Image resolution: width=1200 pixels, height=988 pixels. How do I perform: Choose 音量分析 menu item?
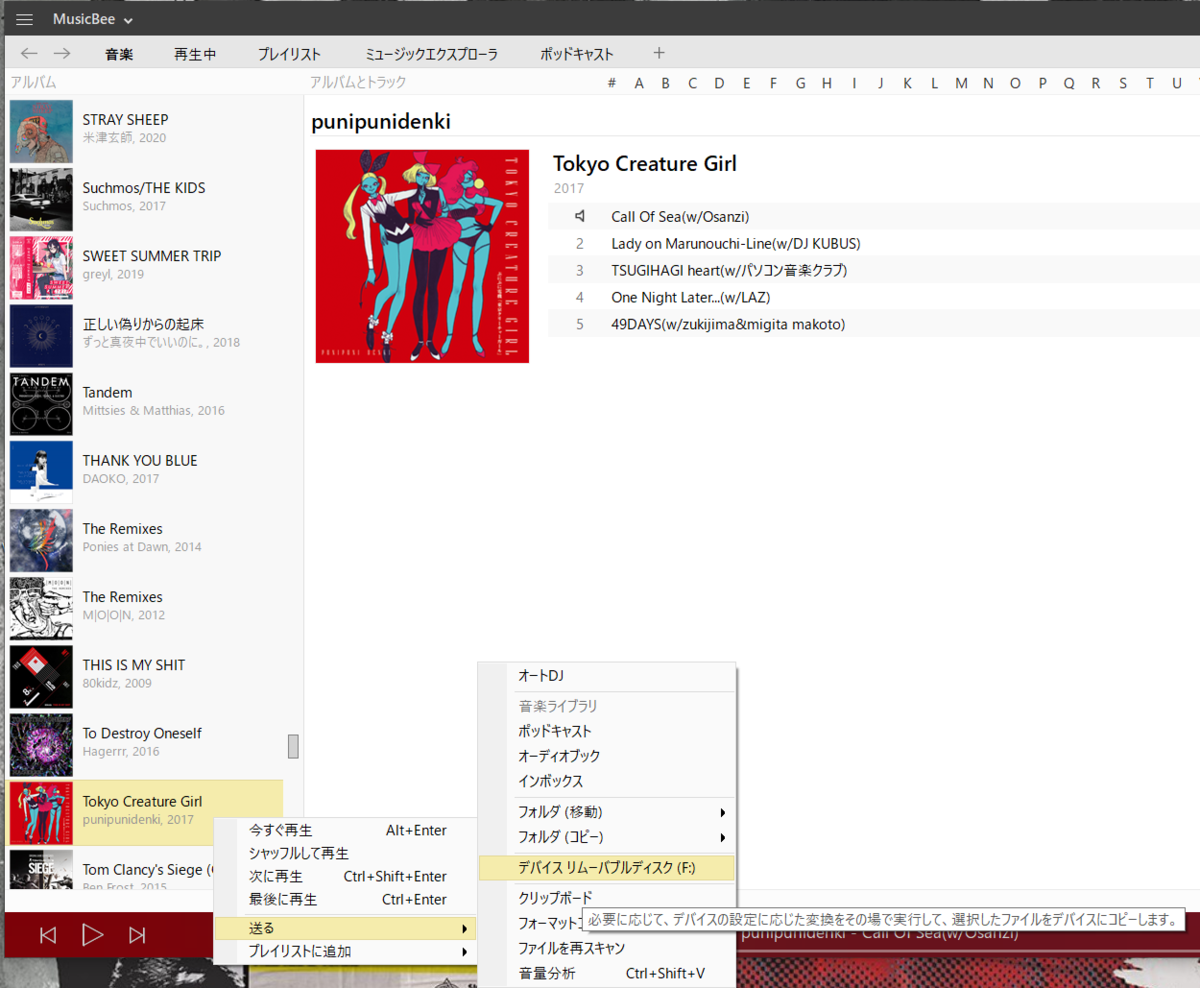point(607,973)
